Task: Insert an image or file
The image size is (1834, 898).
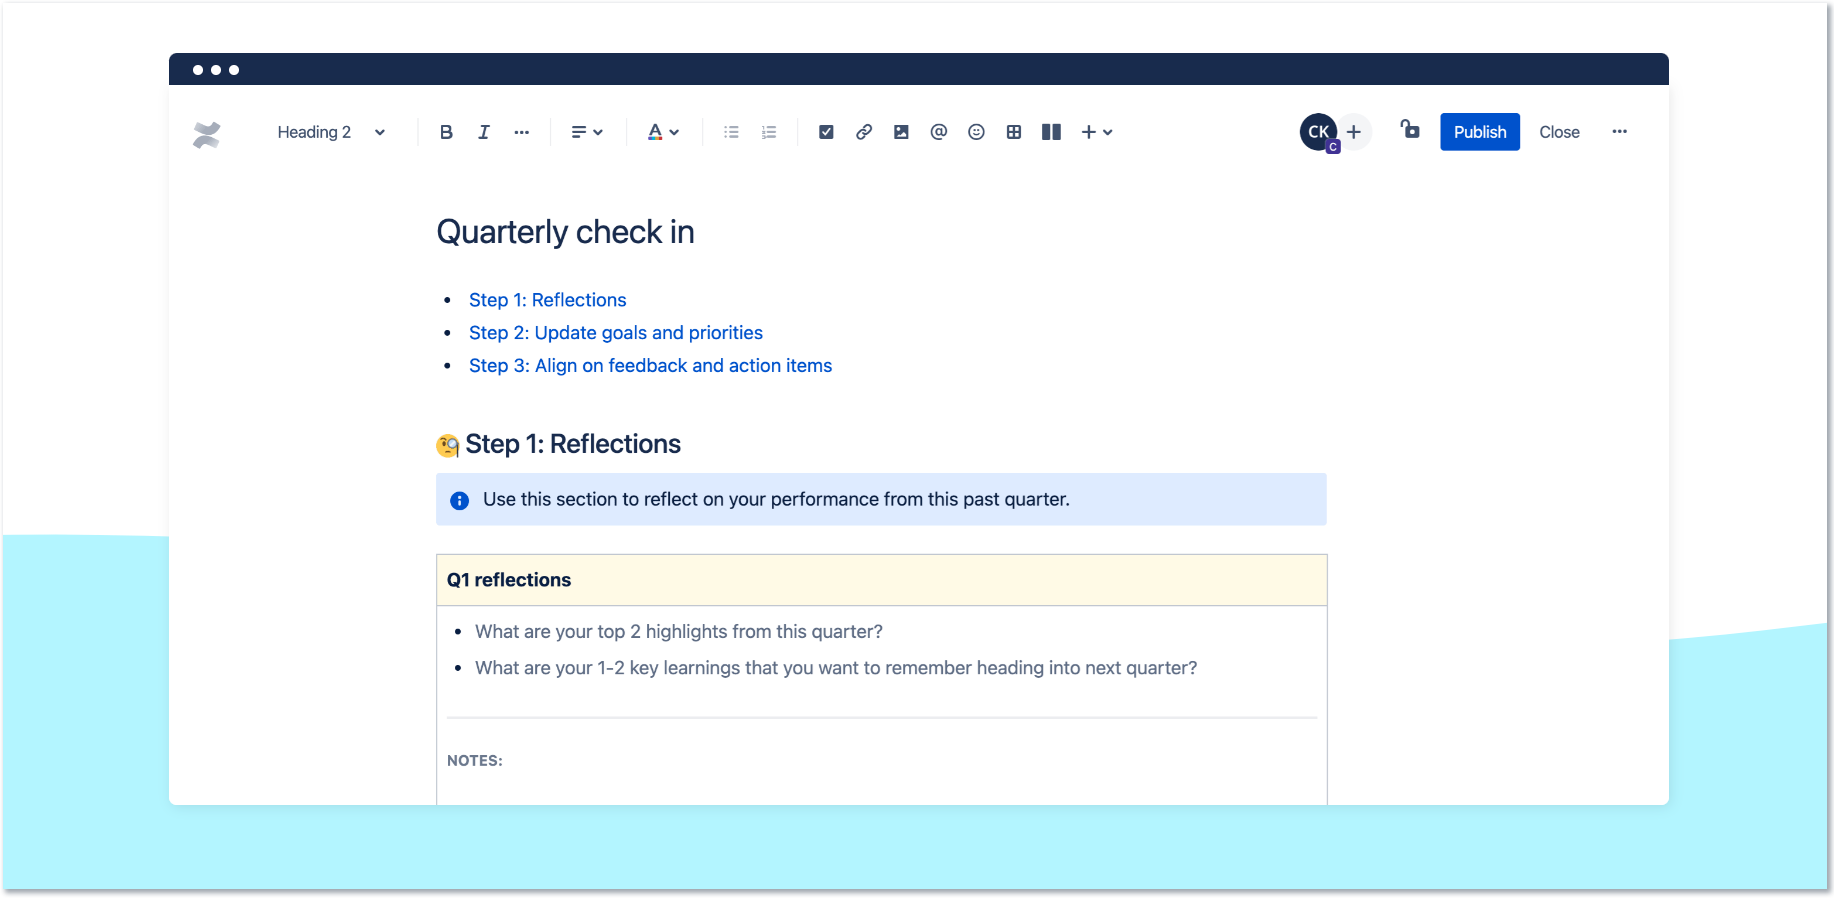Action: pyautogui.click(x=901, y=132)
